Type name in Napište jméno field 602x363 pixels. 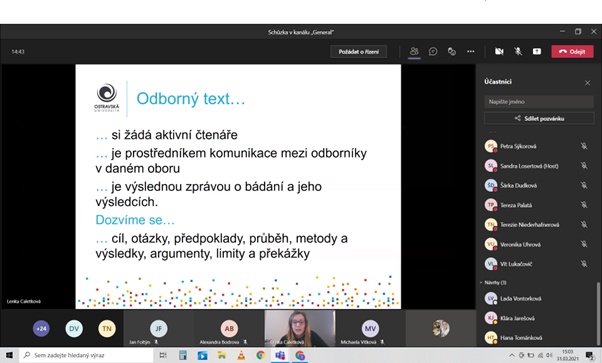[539, 102]
